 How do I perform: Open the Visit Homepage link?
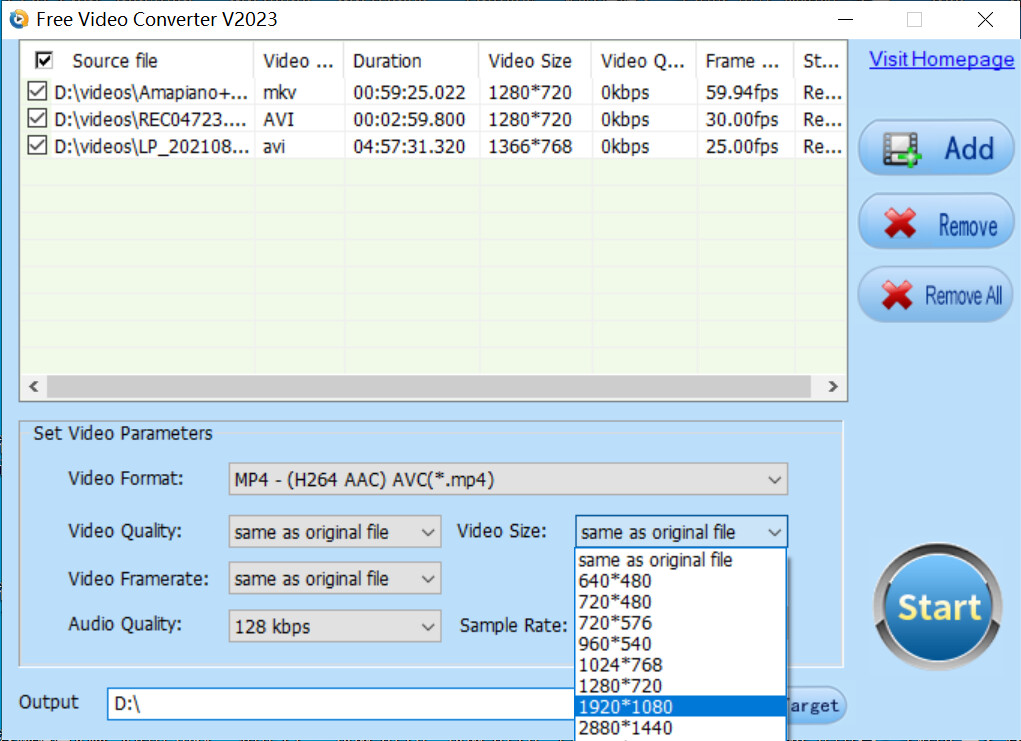coord(940,59)
